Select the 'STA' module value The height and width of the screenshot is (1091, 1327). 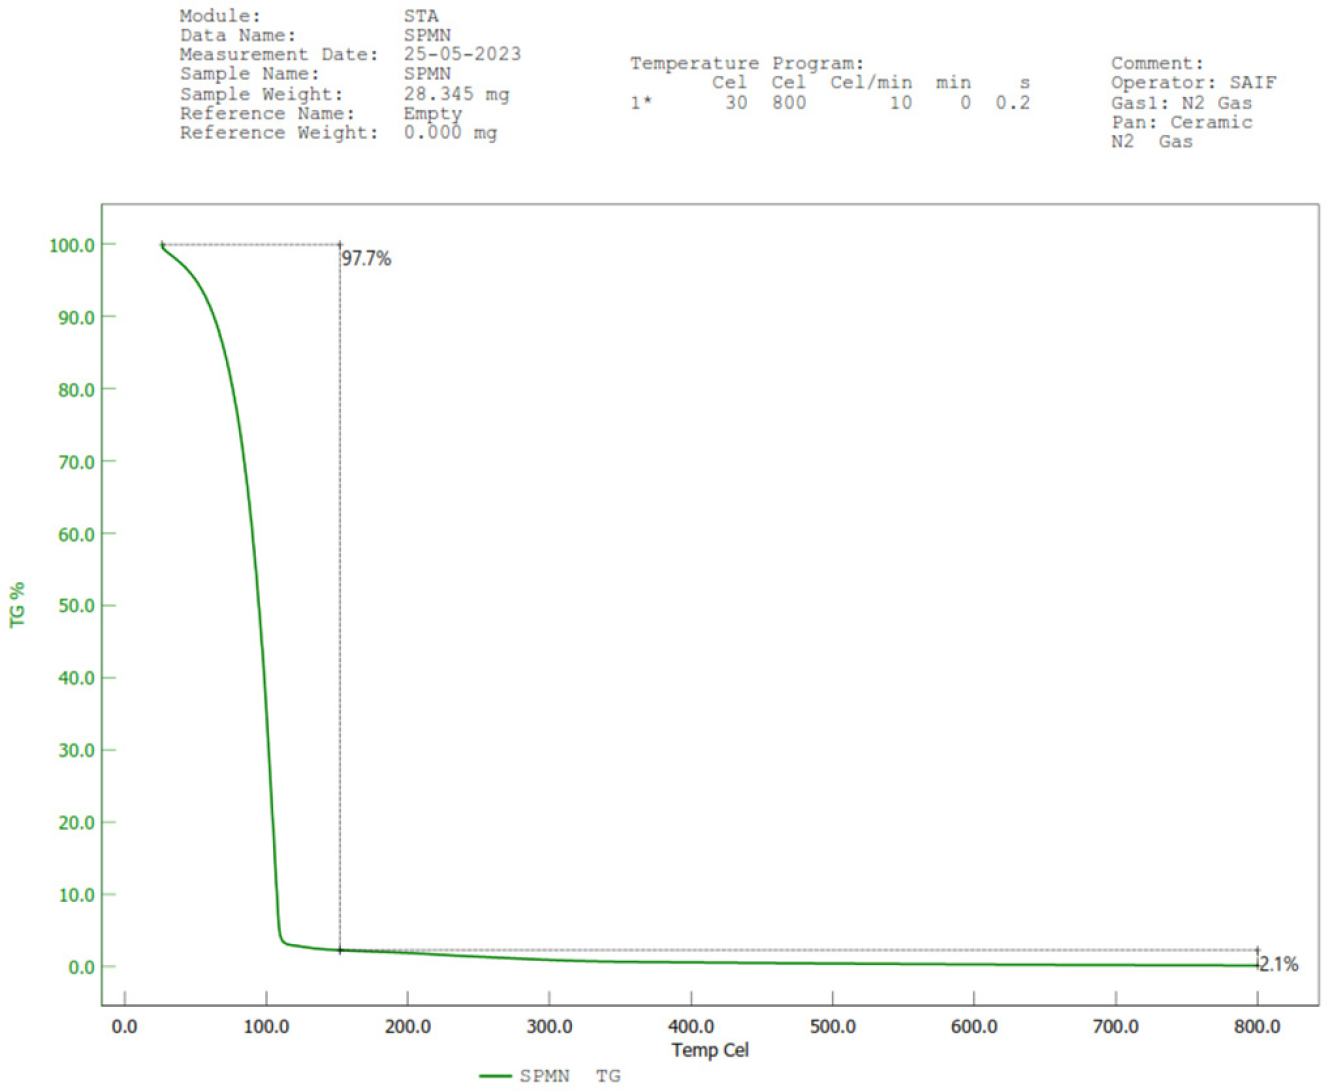point(421,16)
